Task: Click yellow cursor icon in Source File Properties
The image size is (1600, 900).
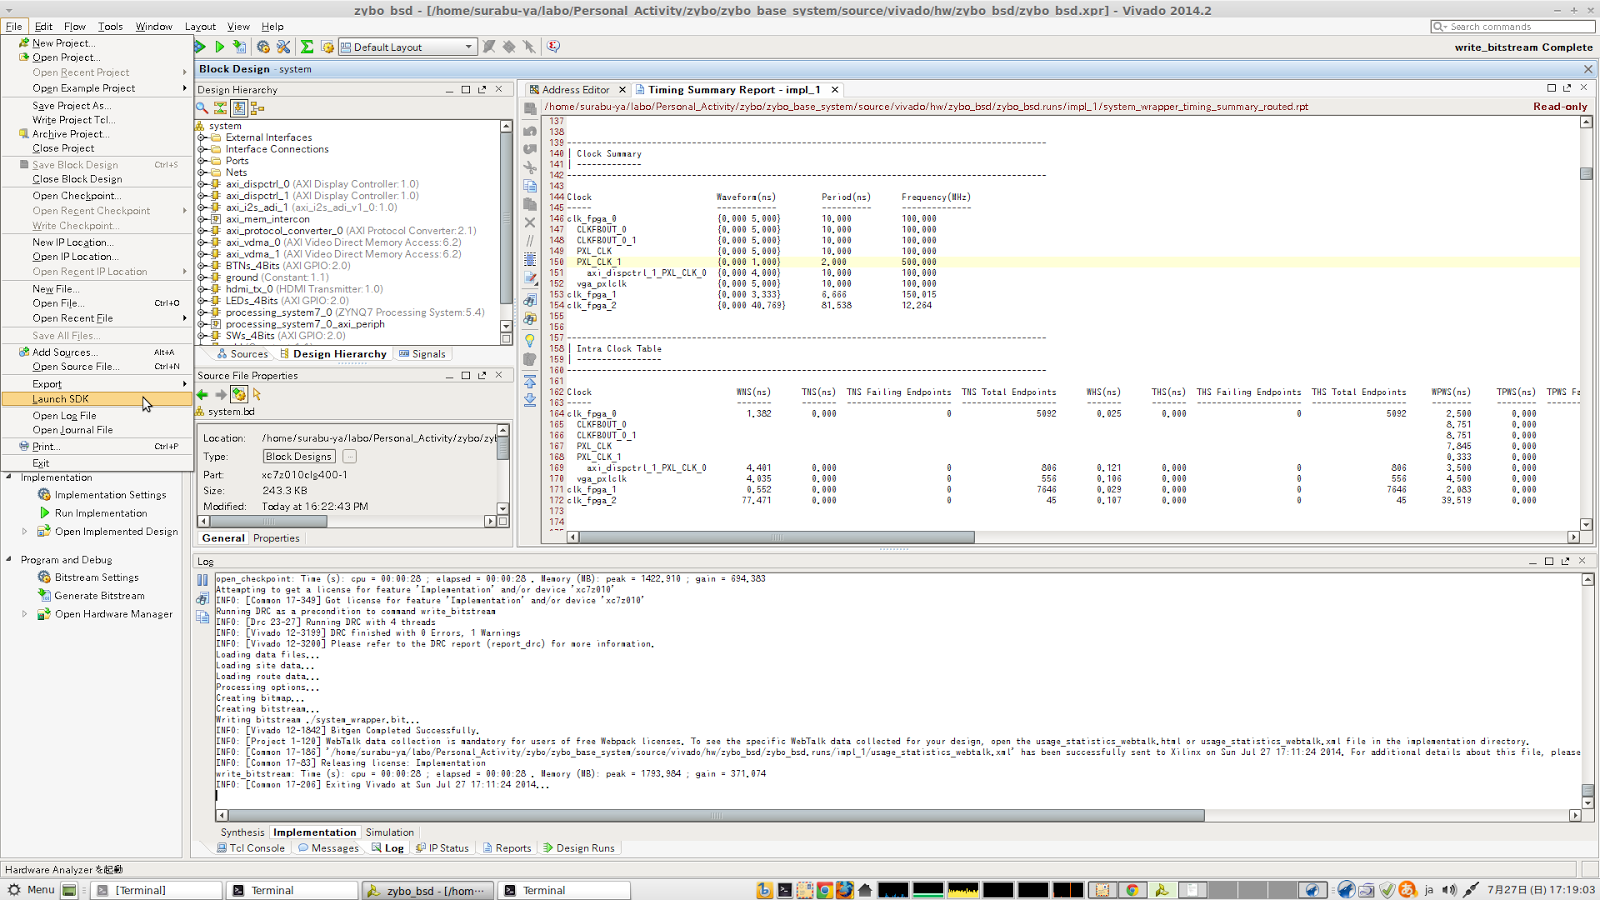Action: coord(257,394)
